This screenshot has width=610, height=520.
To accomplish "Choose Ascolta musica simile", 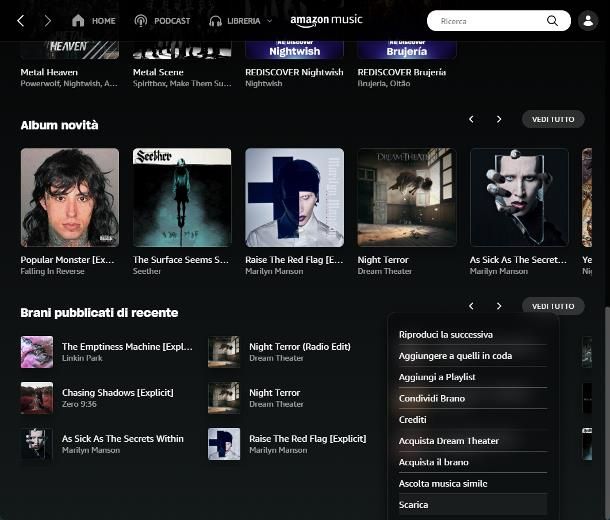I will (473, 483).
